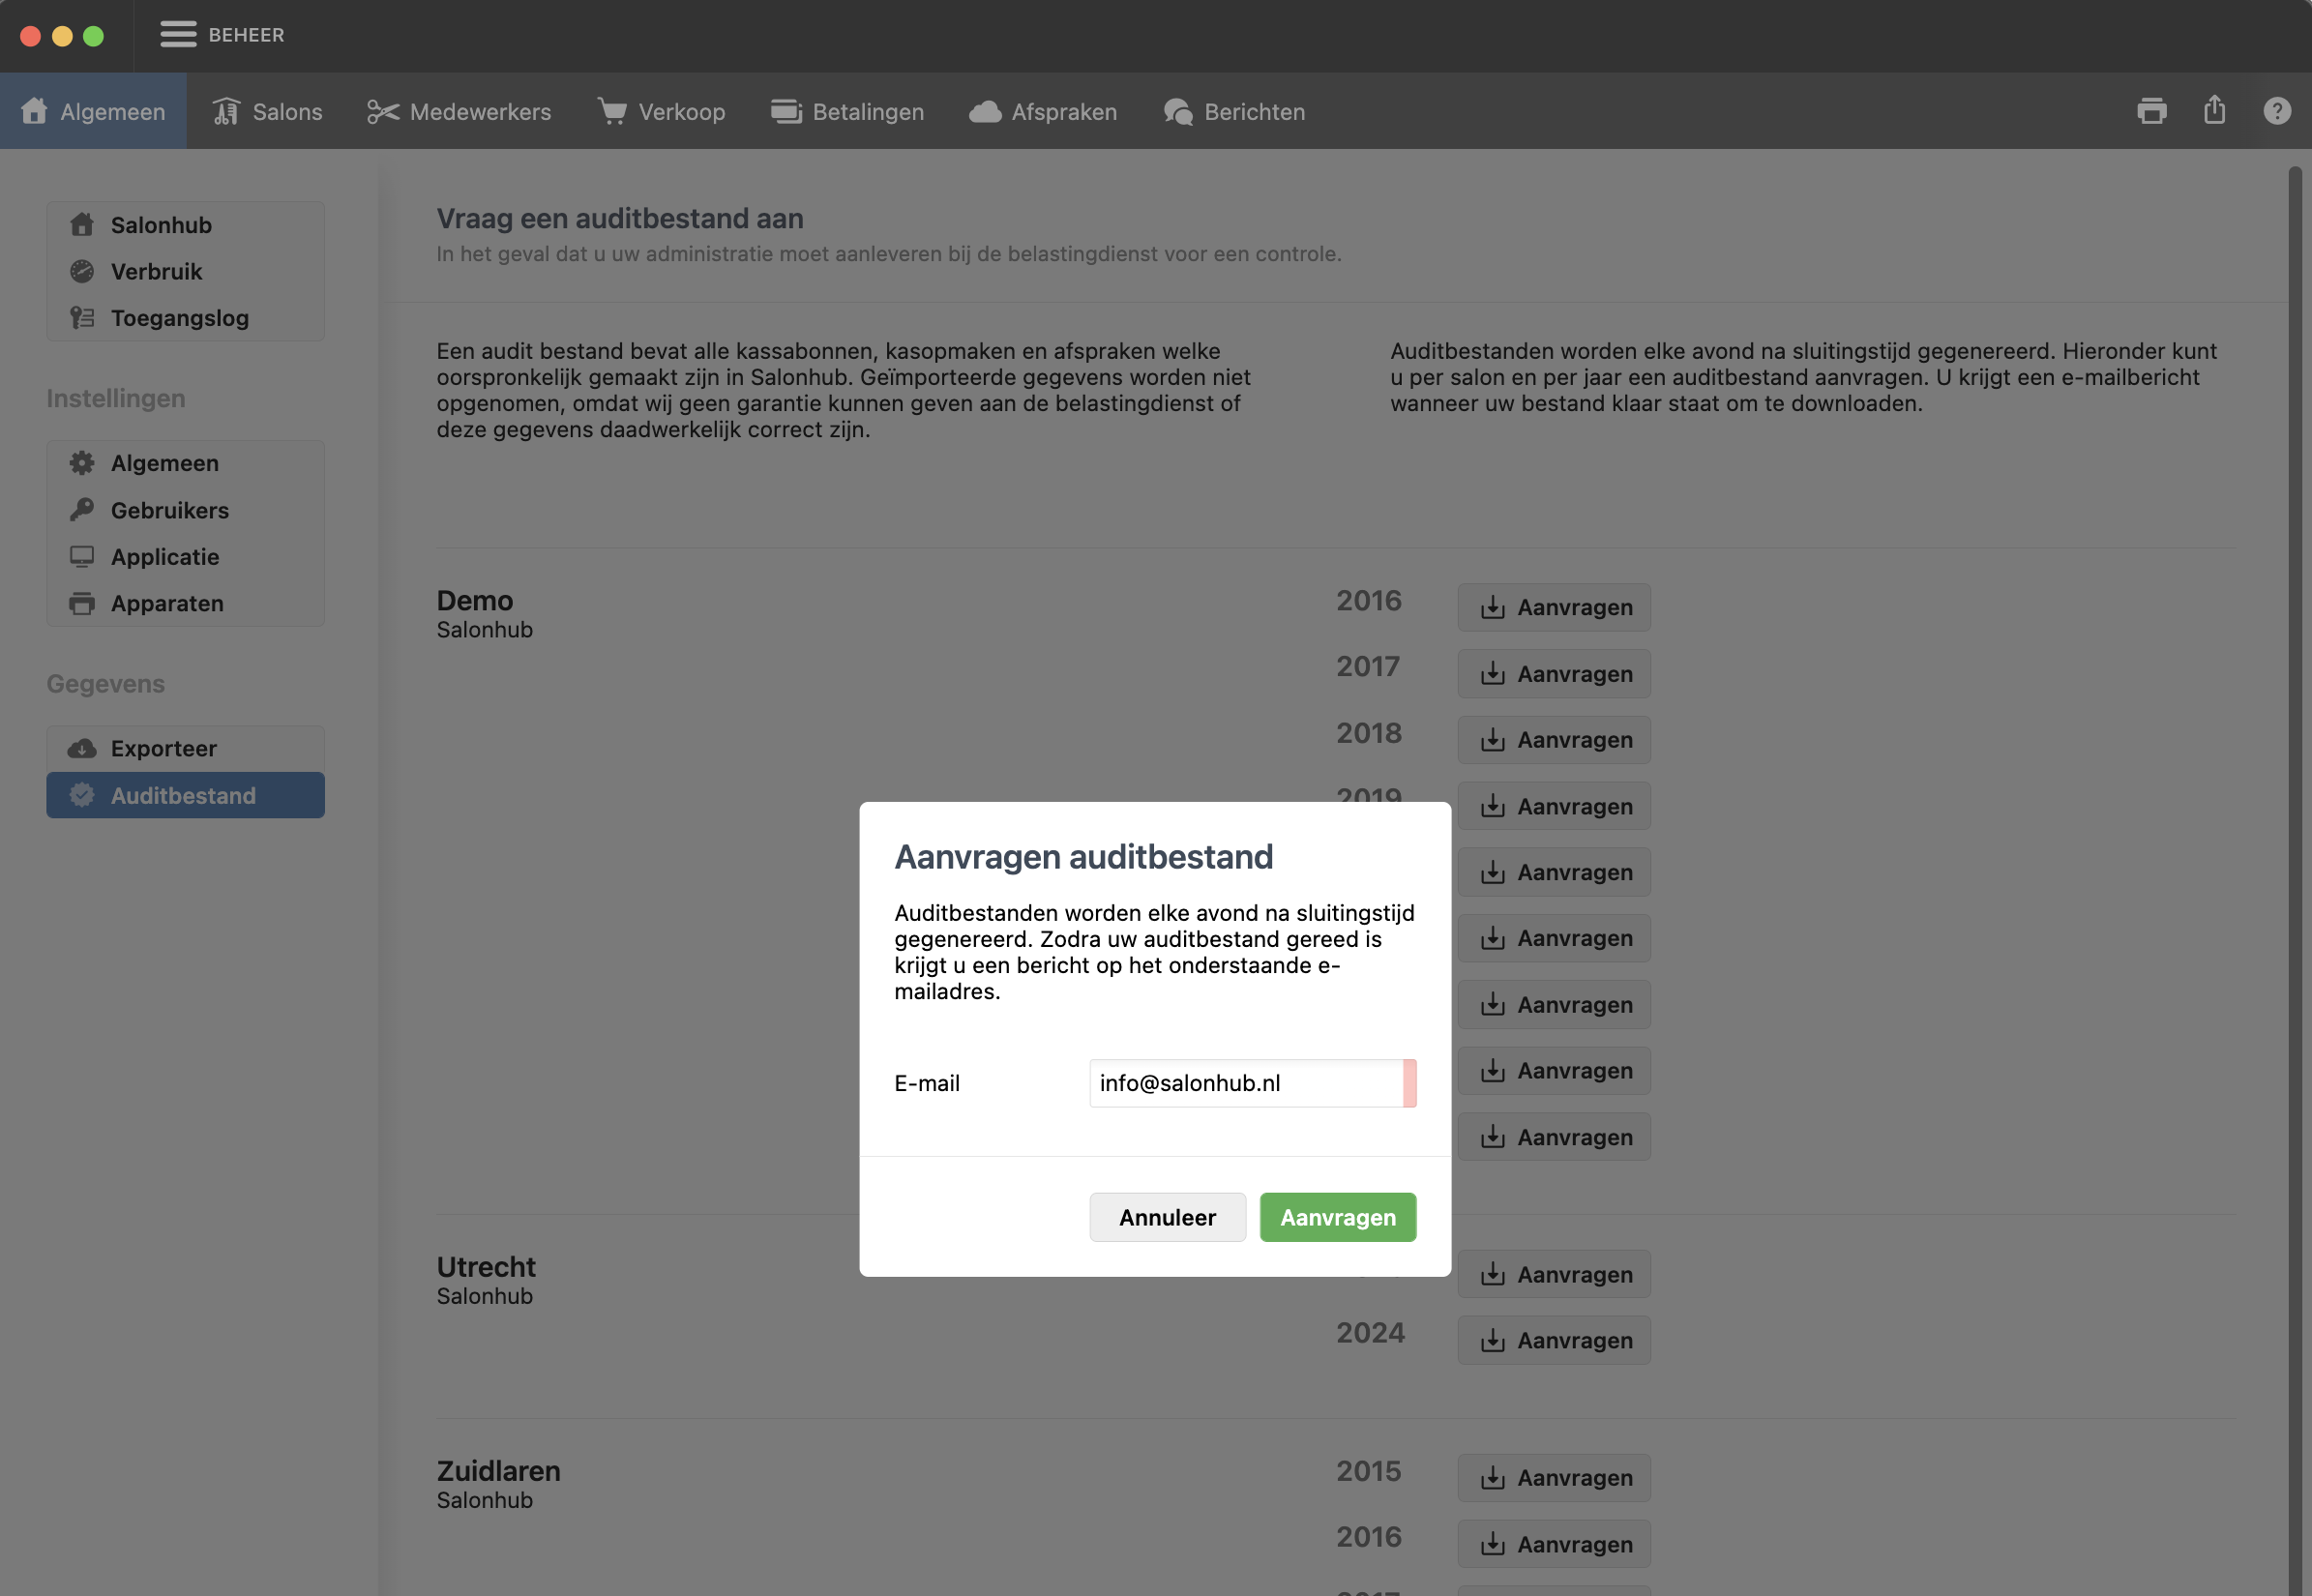Click the chat bubbles Berichten icon

click(x=1178, y=112)
